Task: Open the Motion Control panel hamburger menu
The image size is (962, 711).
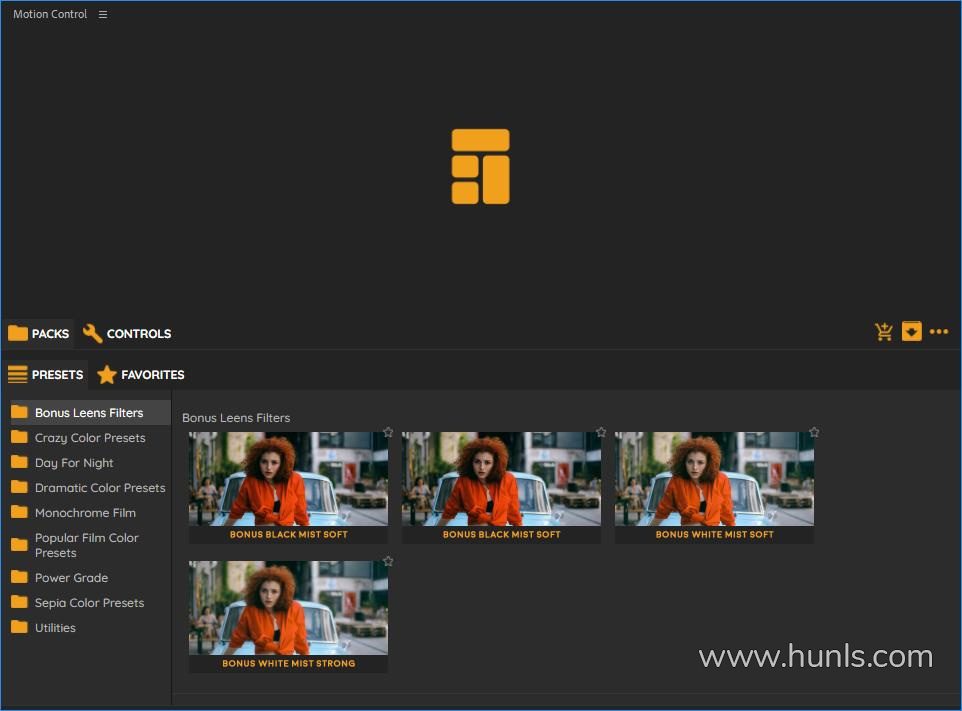Action: (x=103, y=15)
